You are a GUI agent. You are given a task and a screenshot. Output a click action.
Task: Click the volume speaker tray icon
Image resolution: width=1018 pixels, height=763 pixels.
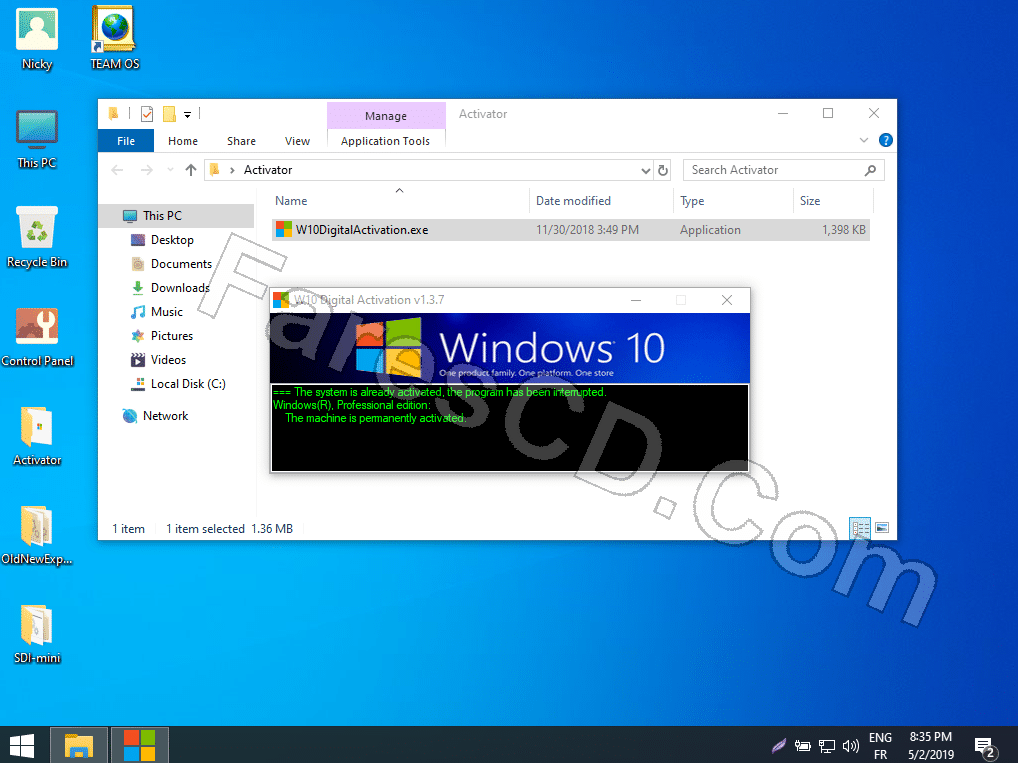click(850, 746)
